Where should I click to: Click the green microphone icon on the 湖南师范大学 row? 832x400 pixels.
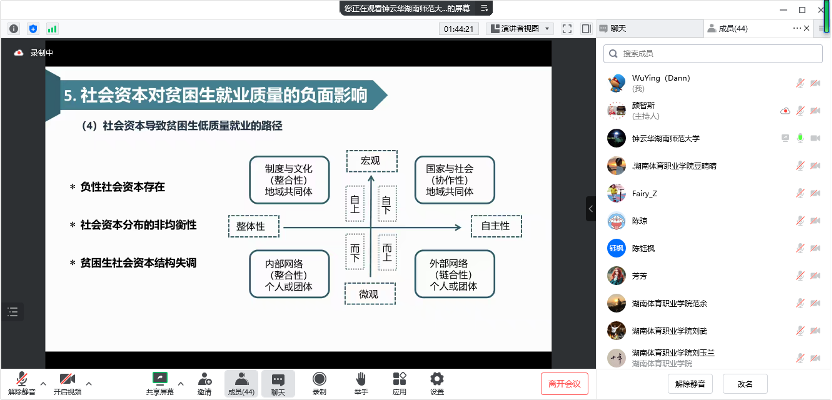[800, 138]
